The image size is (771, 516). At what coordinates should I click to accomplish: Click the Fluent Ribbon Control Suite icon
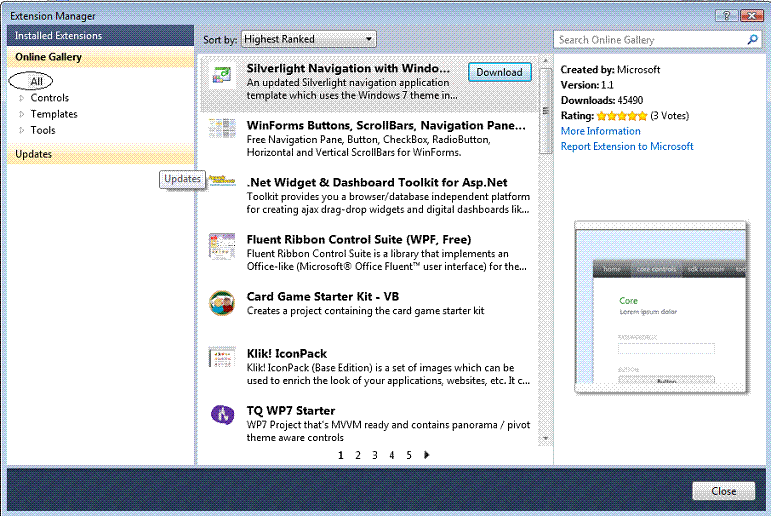click(222, 246)
